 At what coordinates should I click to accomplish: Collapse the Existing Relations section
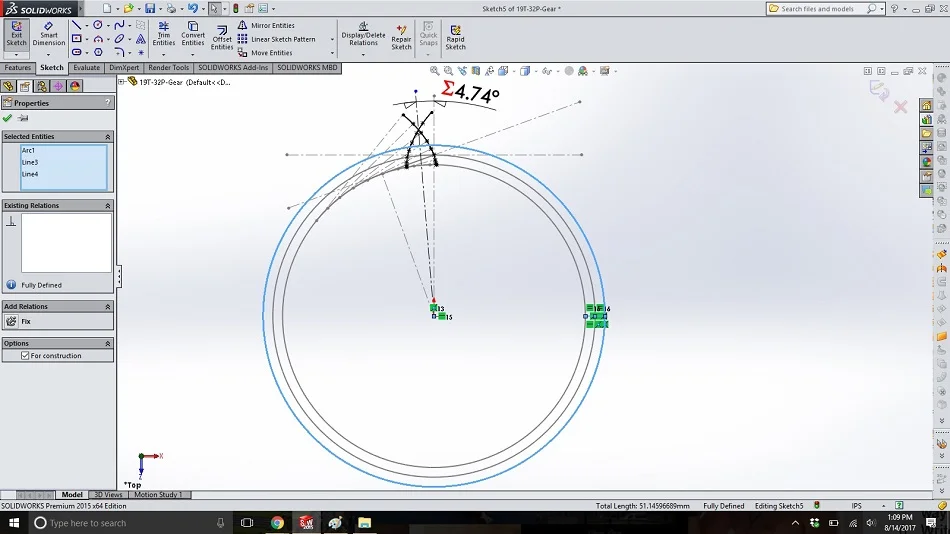pos(108,205)
